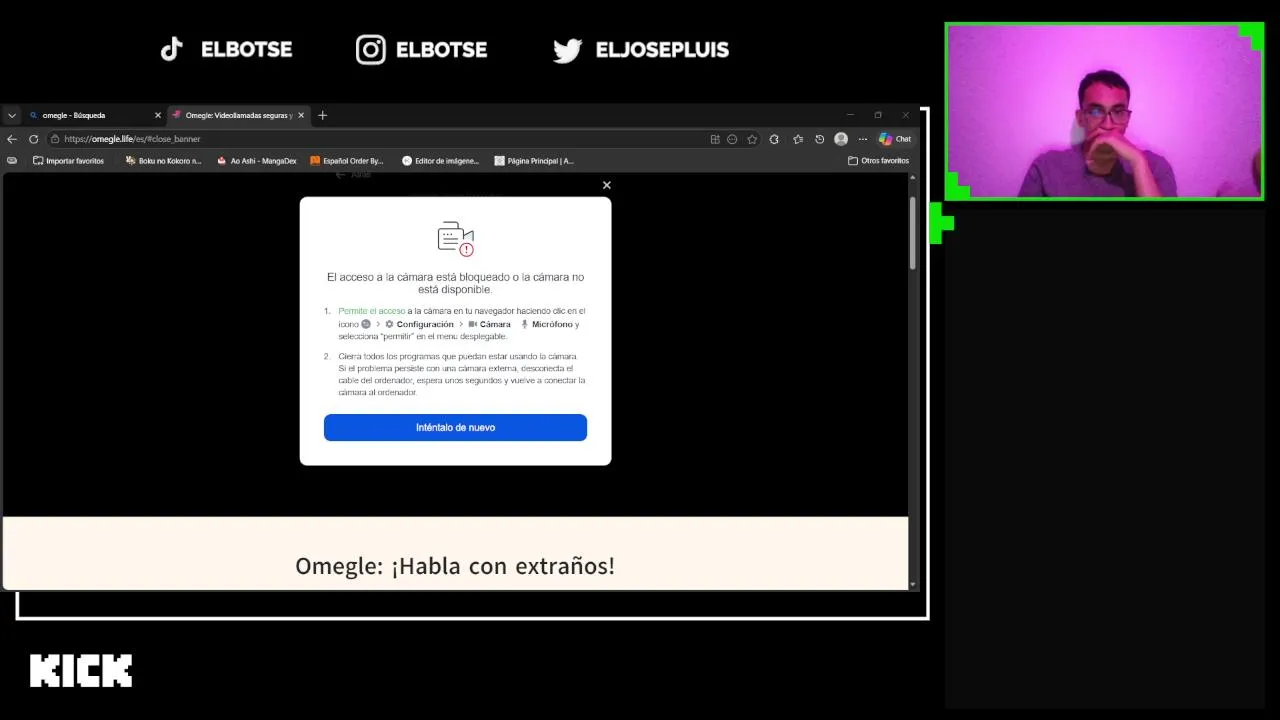Click the page vertical scrollbar thumb

point(912,232)
